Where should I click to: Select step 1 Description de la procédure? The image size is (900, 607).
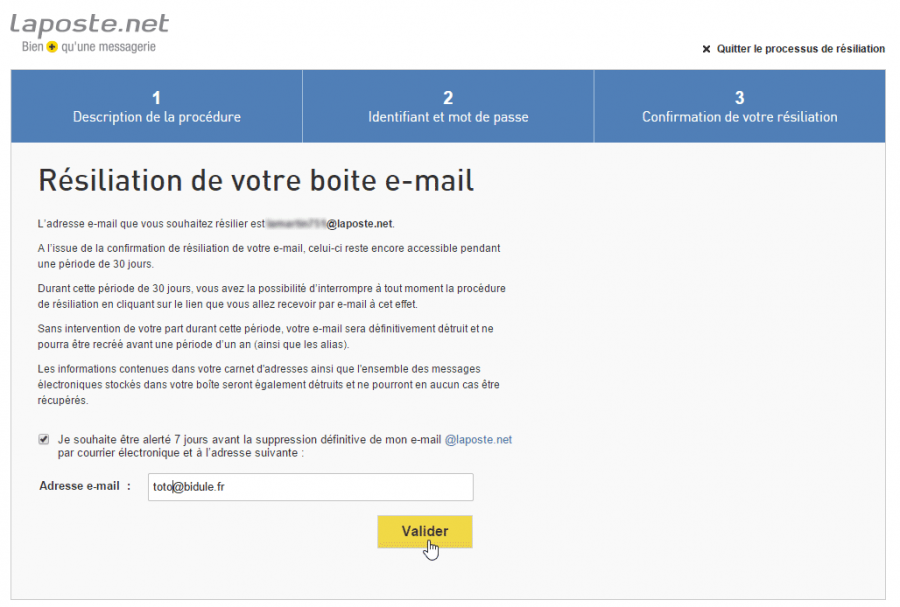click(156, 106)
